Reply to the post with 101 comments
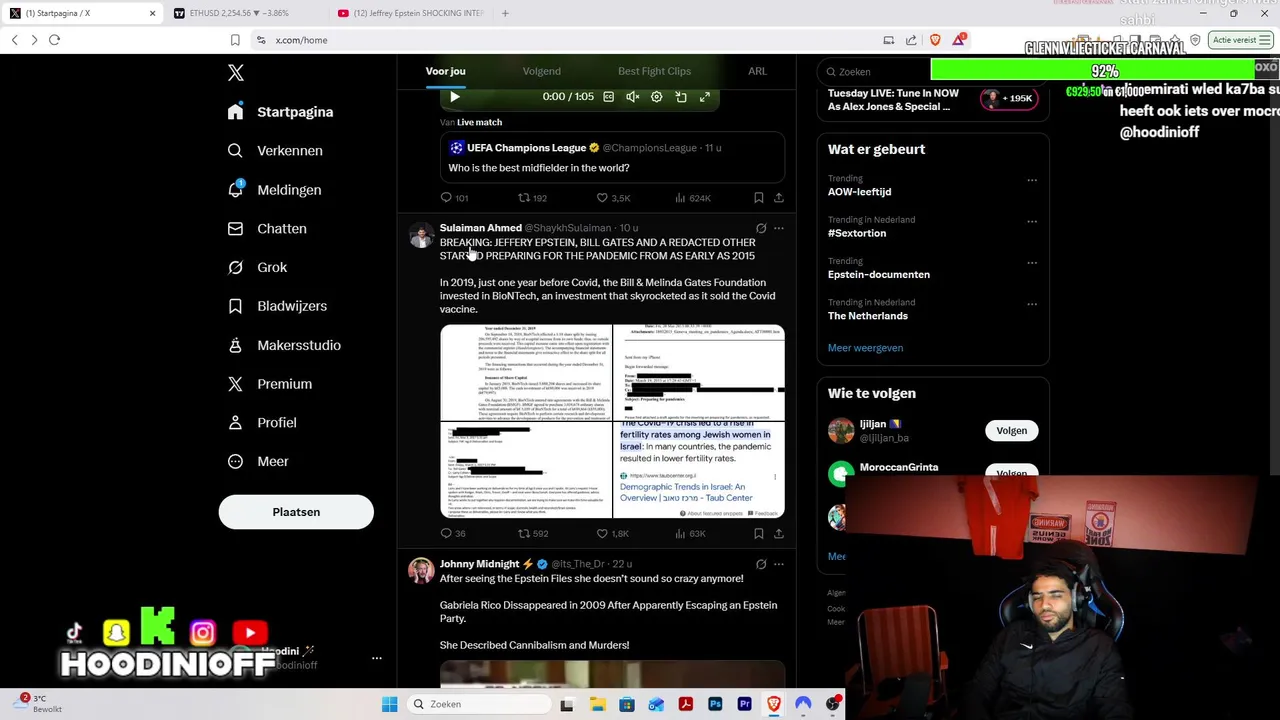Viewport: 1280px width, 720px height. [x=454, y=198]
